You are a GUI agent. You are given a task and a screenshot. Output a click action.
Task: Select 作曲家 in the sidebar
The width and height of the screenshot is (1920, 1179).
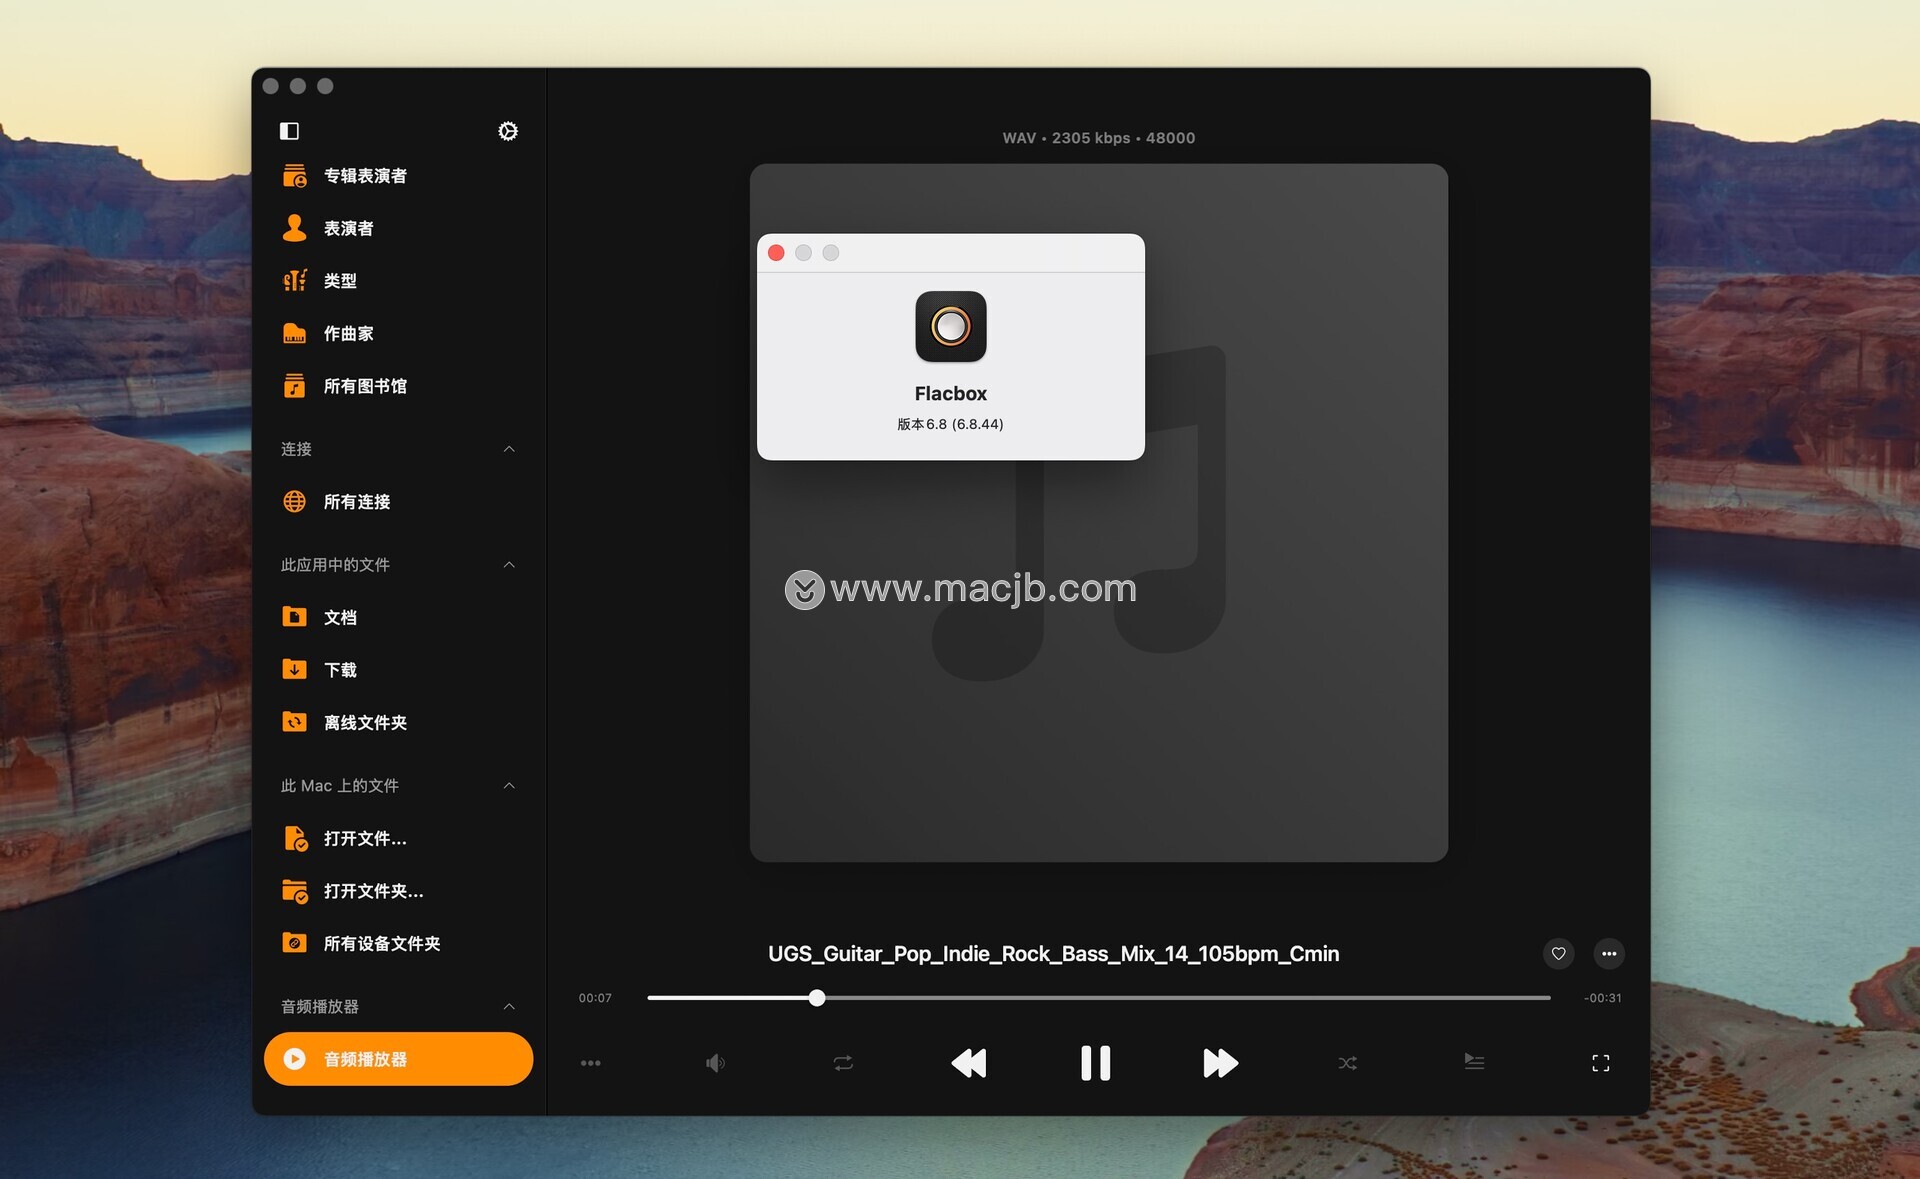(x=398, y=333)
